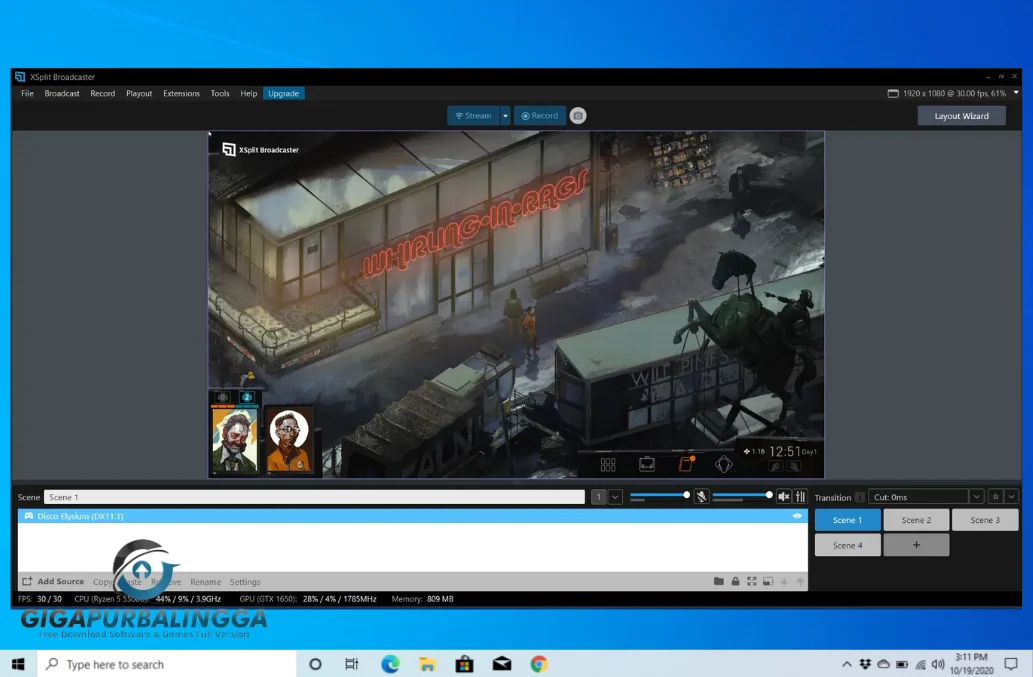Viewport: 1033px width, 677px height.
Task: Open the Windows notification center icon
Action: click(1011, 664)
